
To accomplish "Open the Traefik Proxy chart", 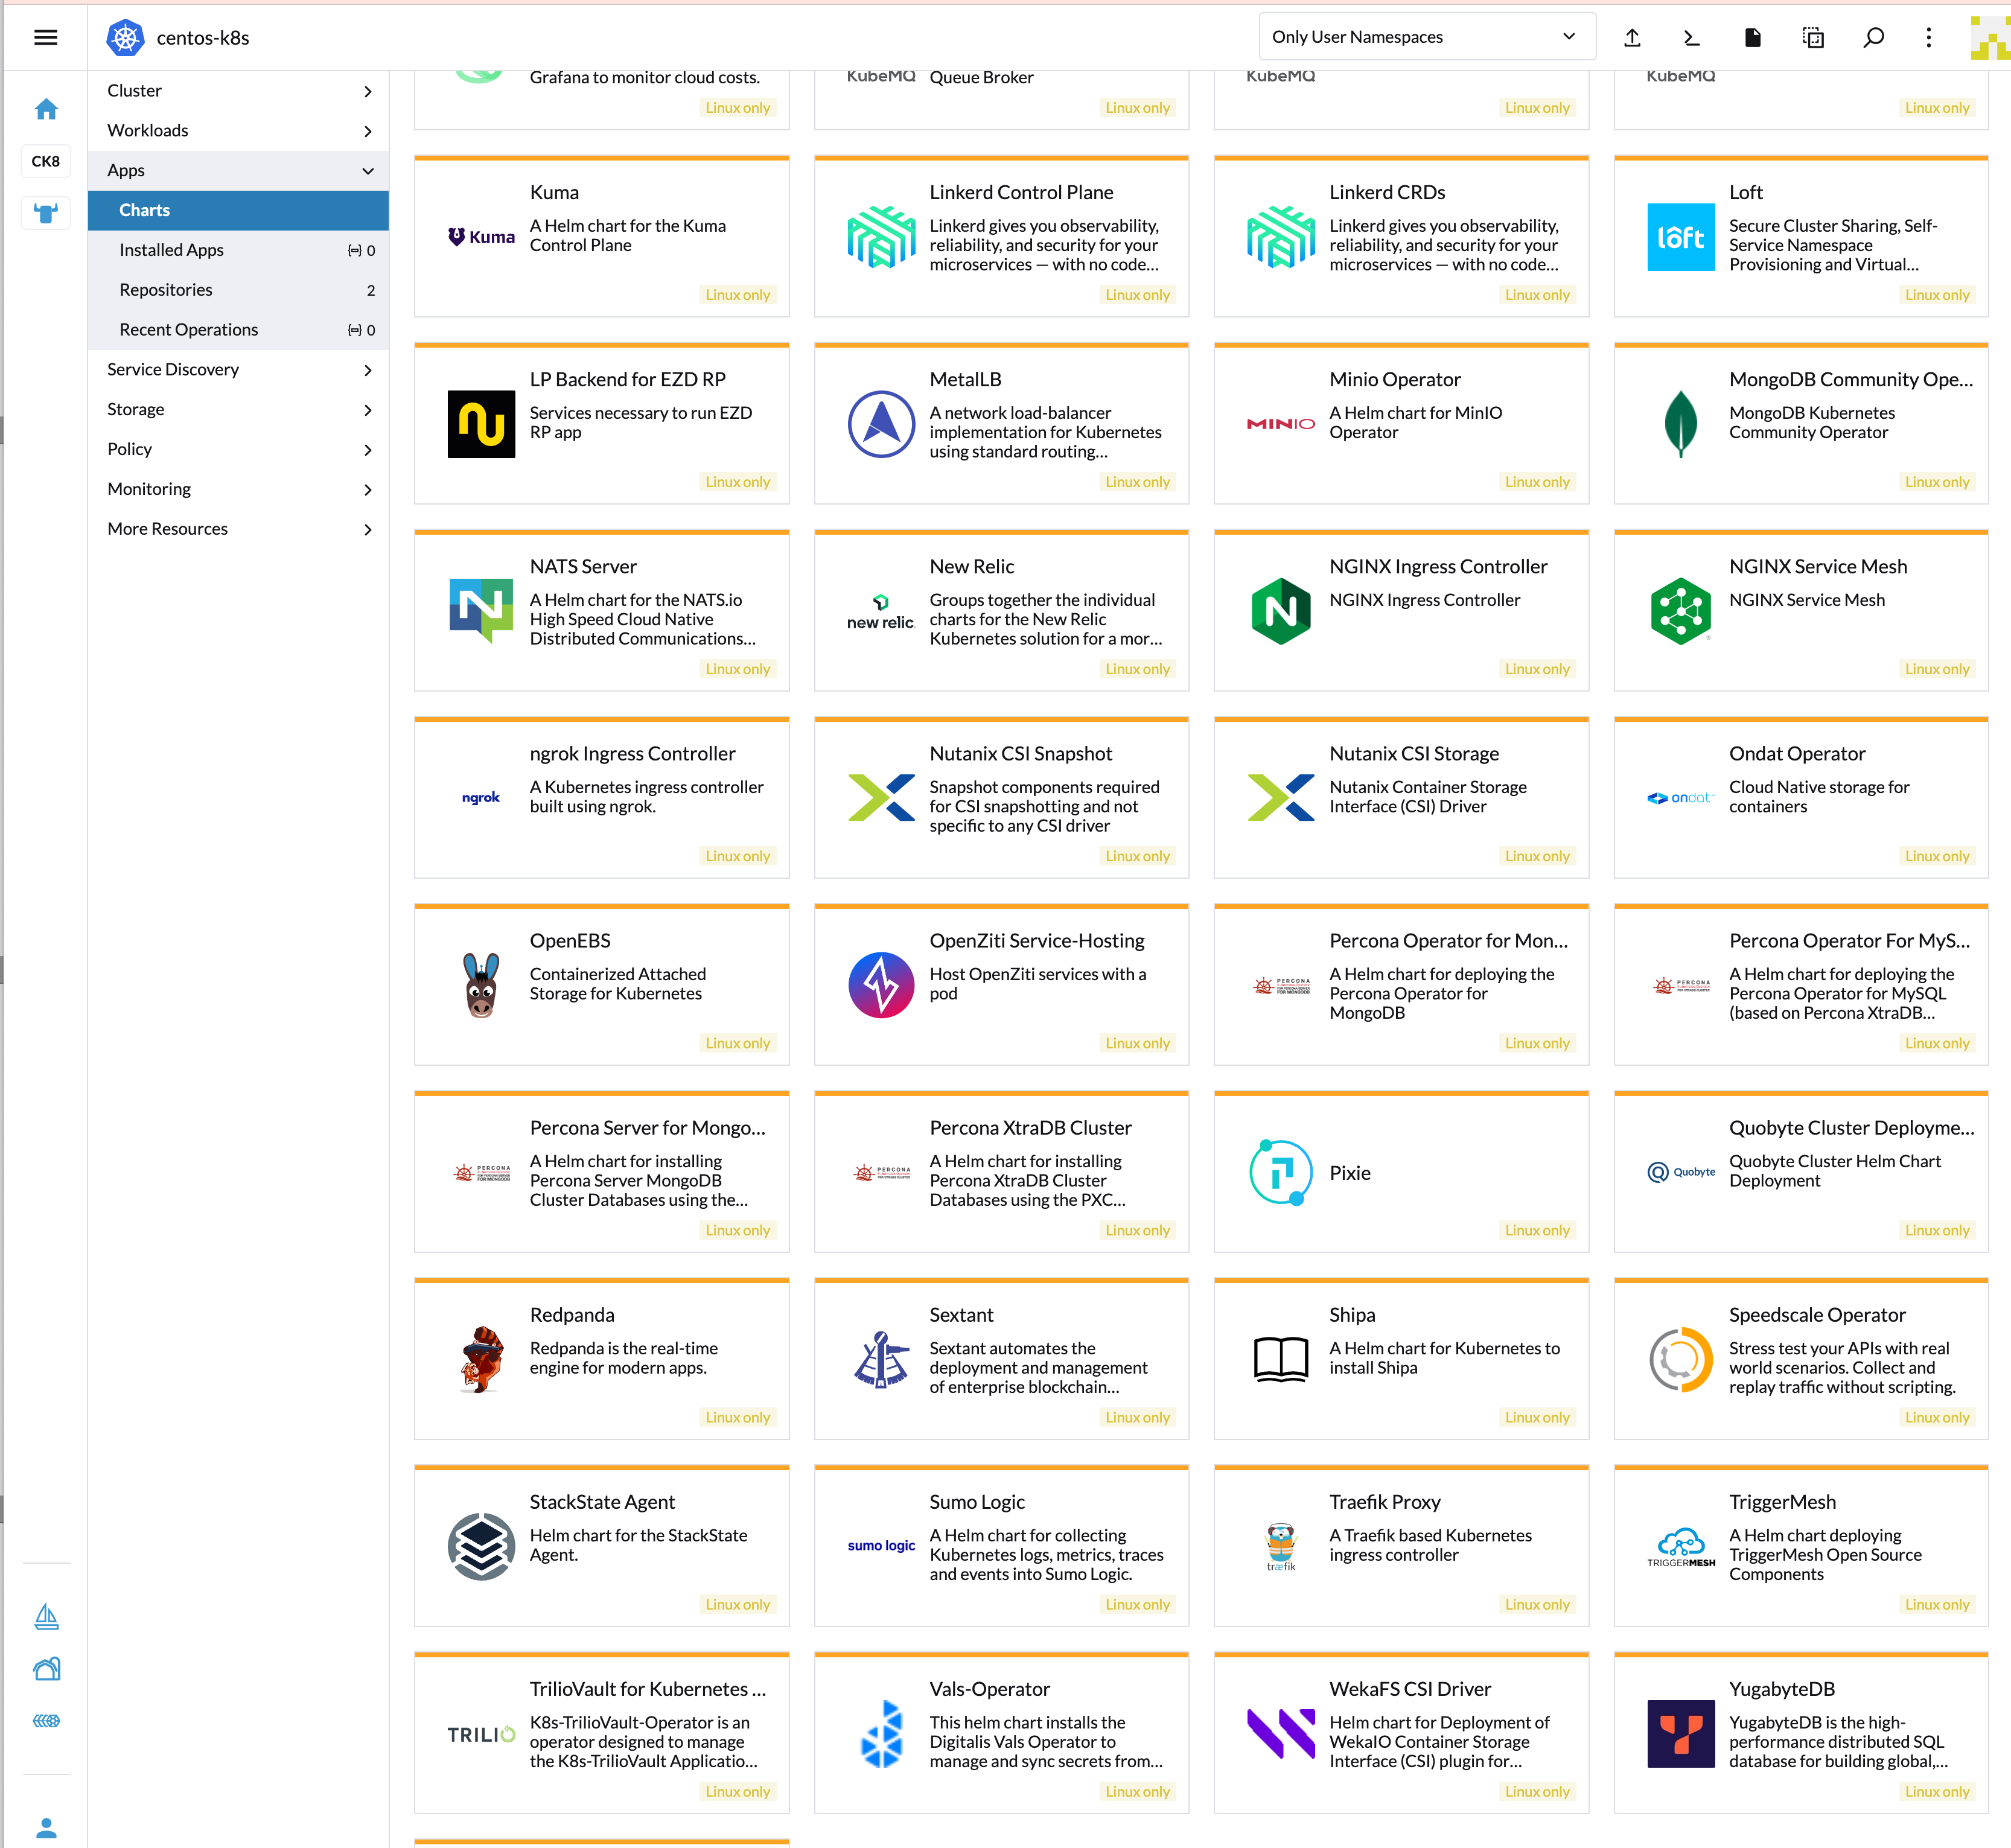I will pos(1401,1546).
